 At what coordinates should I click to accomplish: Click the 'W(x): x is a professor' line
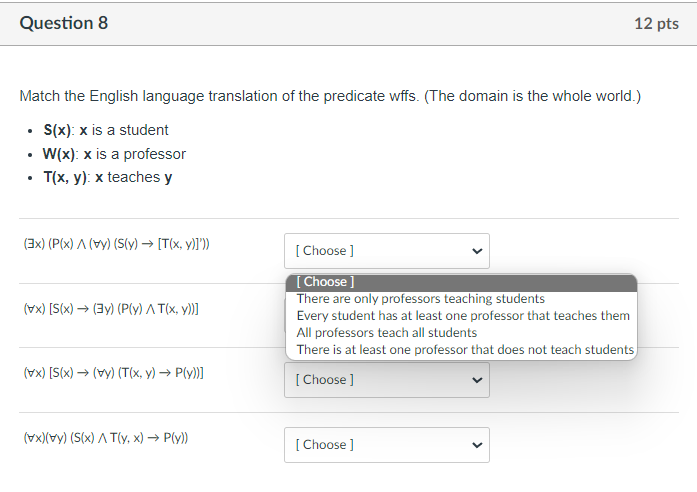[x=114, y=154]
